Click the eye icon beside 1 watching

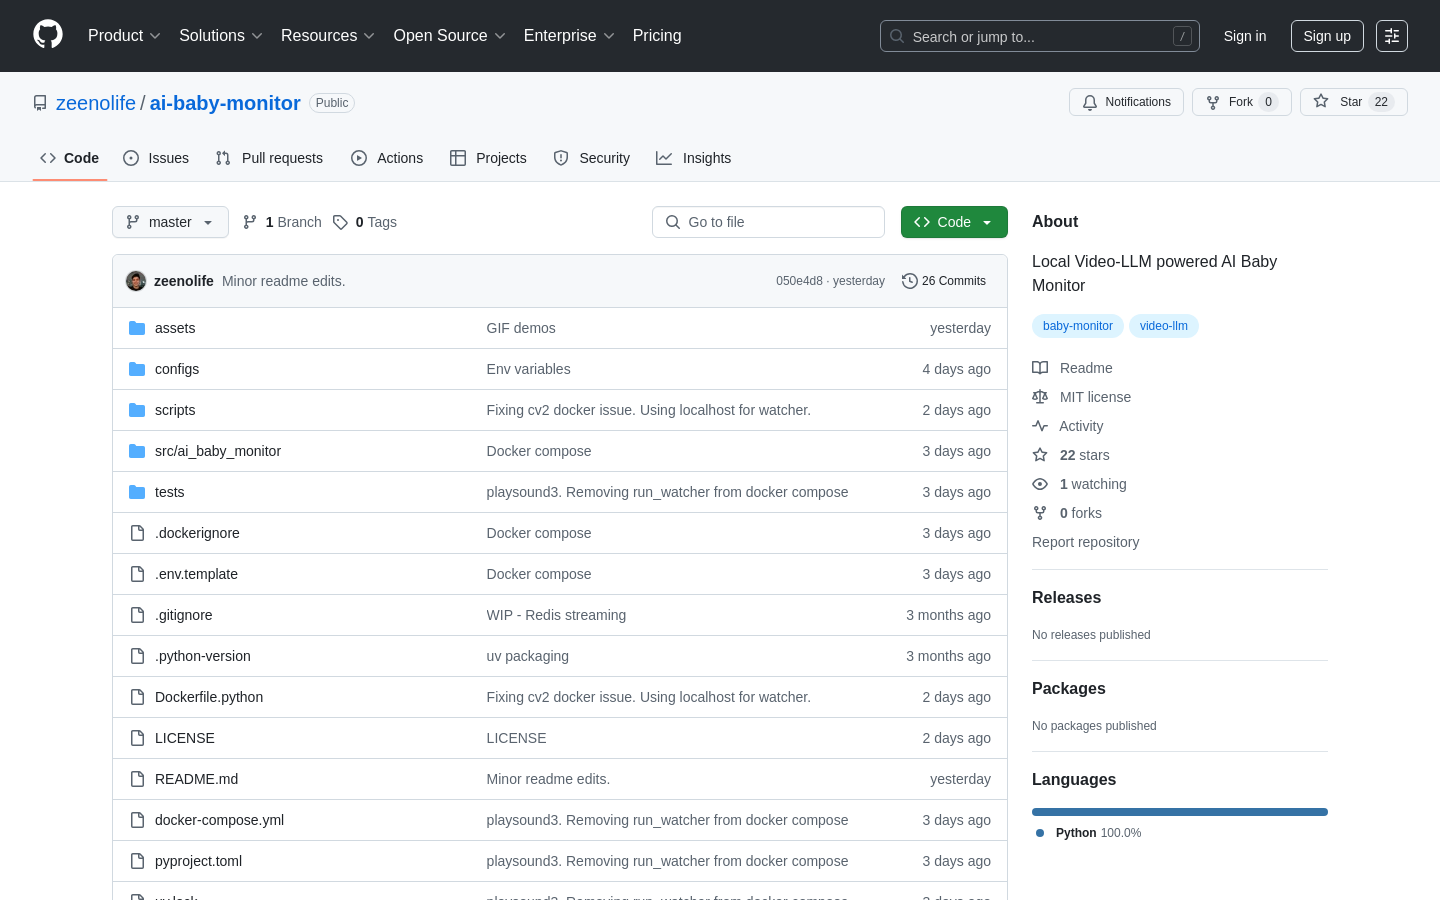click(1040, 484)
